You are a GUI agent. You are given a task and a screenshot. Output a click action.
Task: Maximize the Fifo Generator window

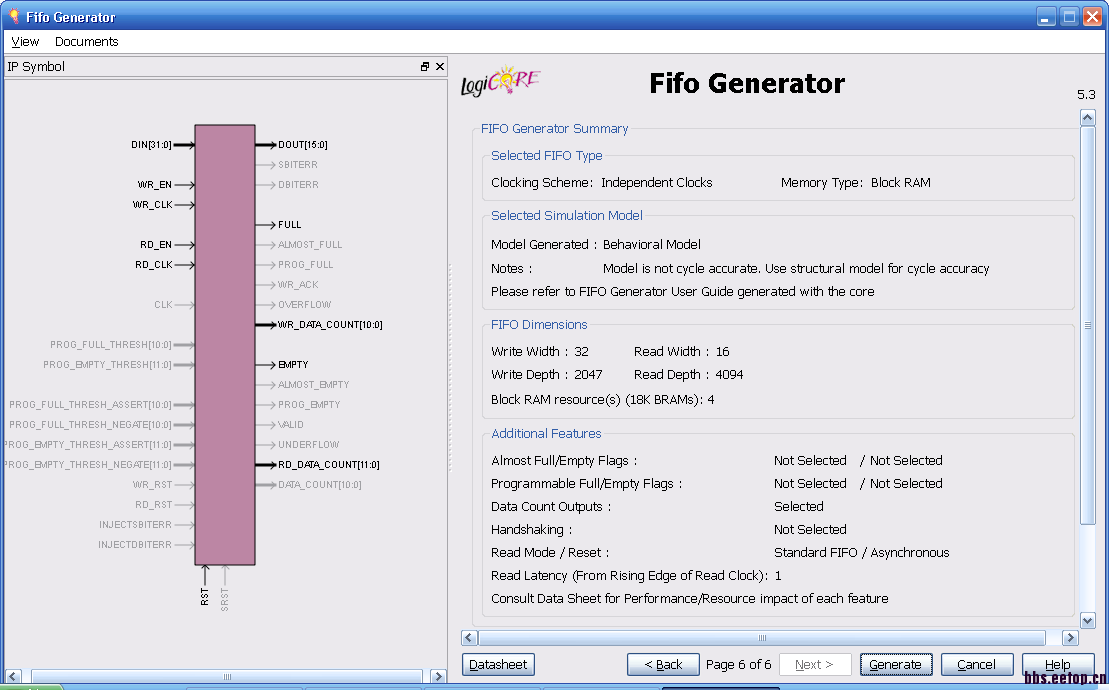[x=1069, y=16]
